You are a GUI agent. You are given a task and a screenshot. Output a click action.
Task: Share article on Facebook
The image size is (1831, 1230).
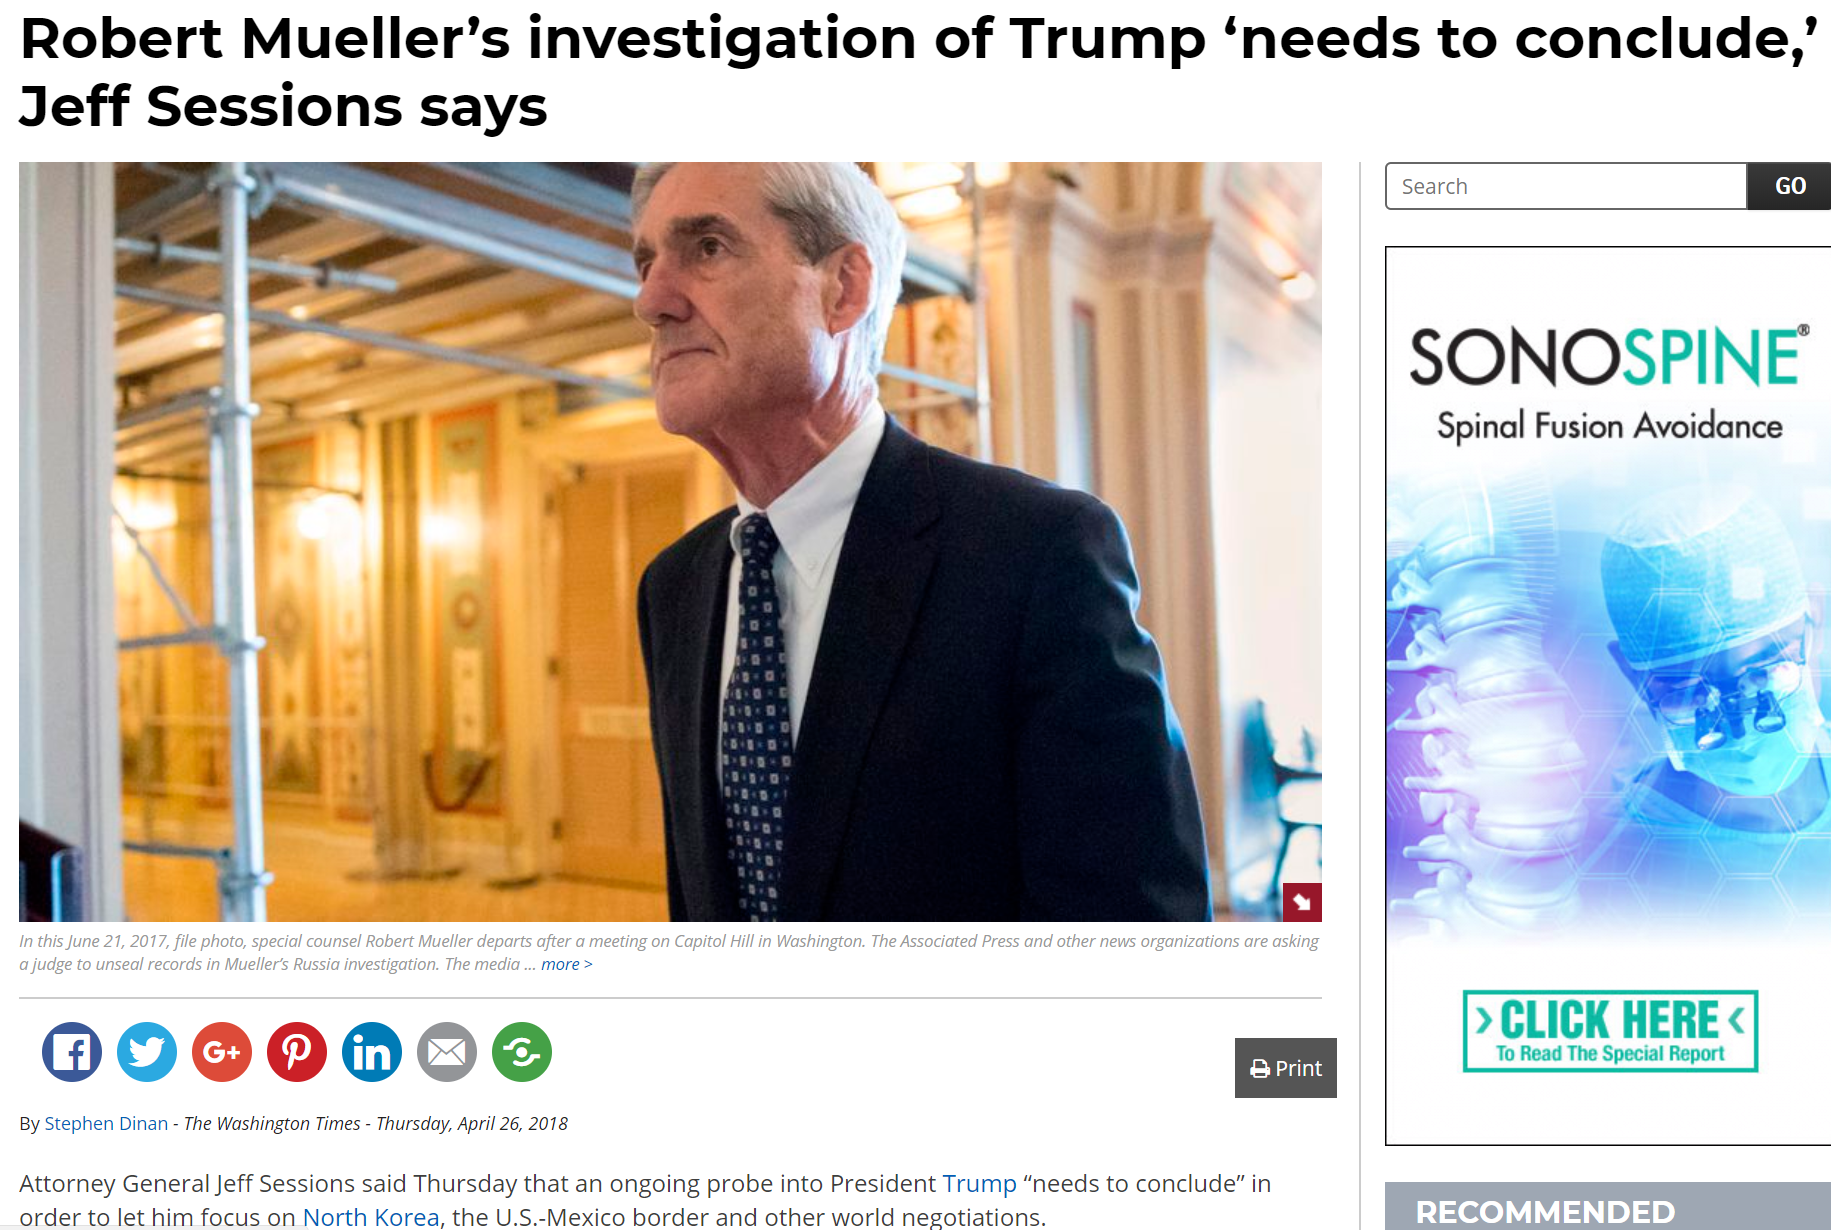coord(72,1052)
